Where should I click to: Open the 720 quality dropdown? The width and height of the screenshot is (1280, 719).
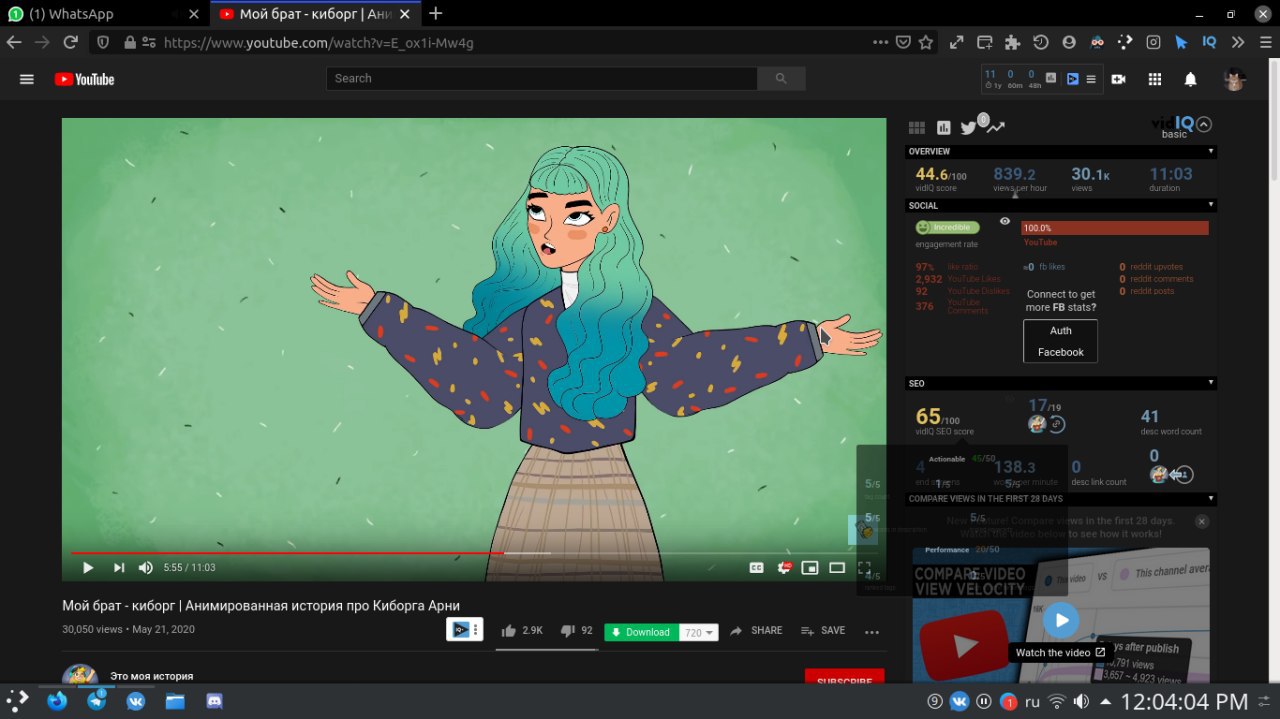point(699,632)
